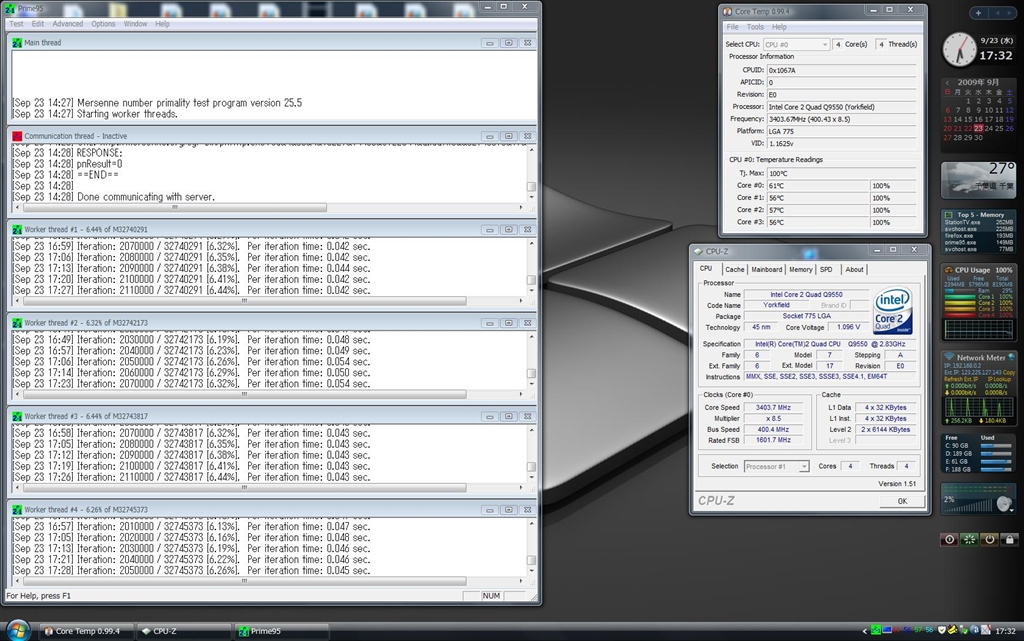Open the Prime95 Options menu
The width and height of the screenshot is (1024, 641).
point(103,24)
